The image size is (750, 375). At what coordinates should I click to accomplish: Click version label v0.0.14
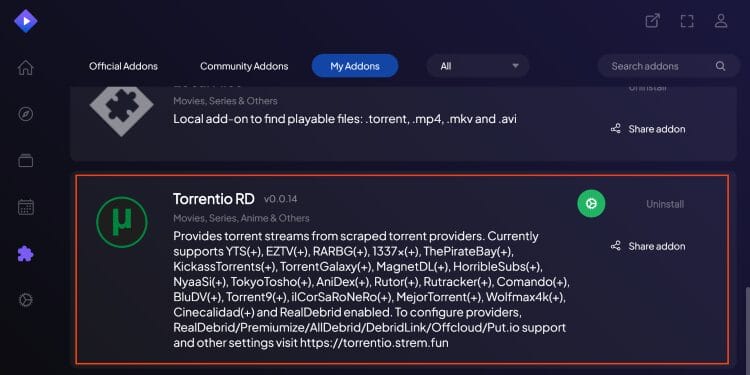[x=280, y=199]
